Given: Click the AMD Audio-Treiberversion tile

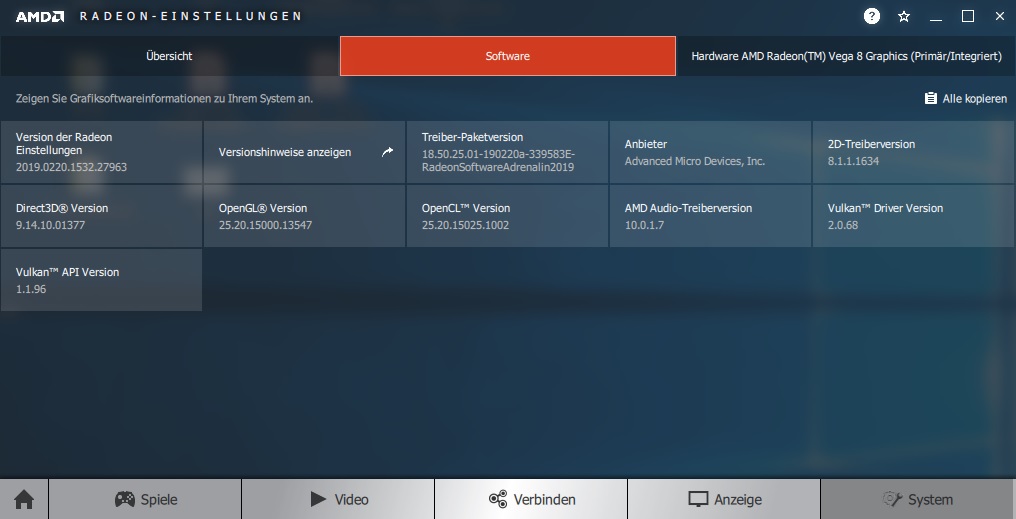Looking at the screenshot, I should [710, 216].
